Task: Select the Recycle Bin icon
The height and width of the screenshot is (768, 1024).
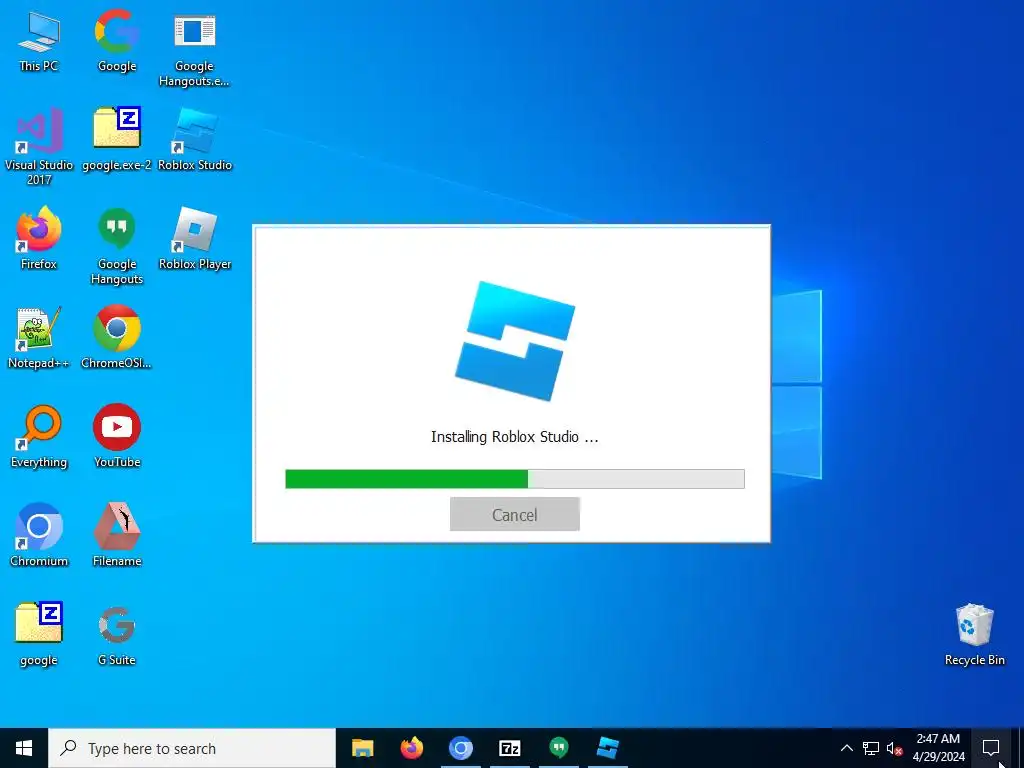Action: (x=974, y=635)
